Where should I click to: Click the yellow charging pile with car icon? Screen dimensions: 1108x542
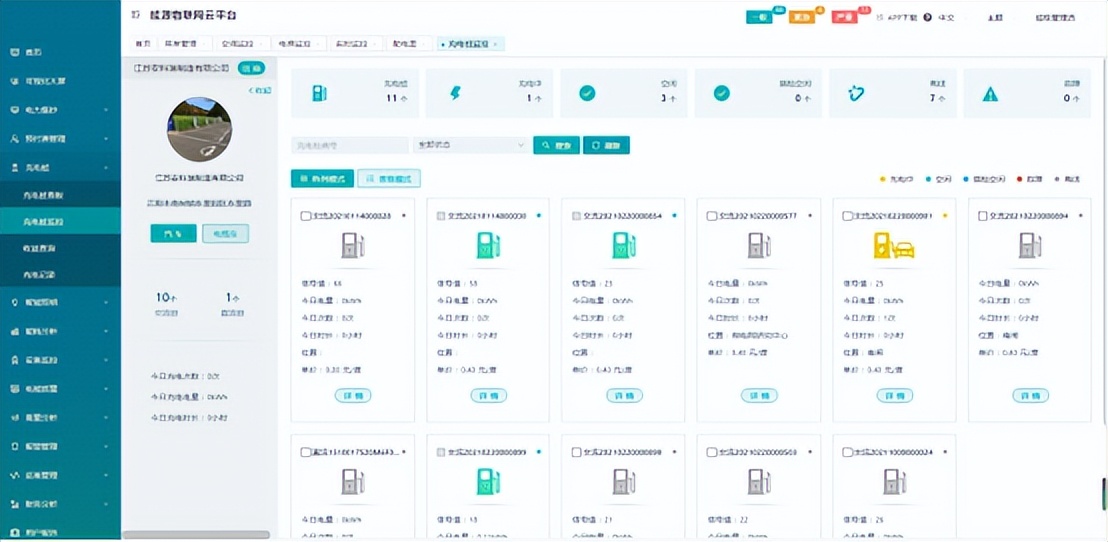(x=894, y=245)
